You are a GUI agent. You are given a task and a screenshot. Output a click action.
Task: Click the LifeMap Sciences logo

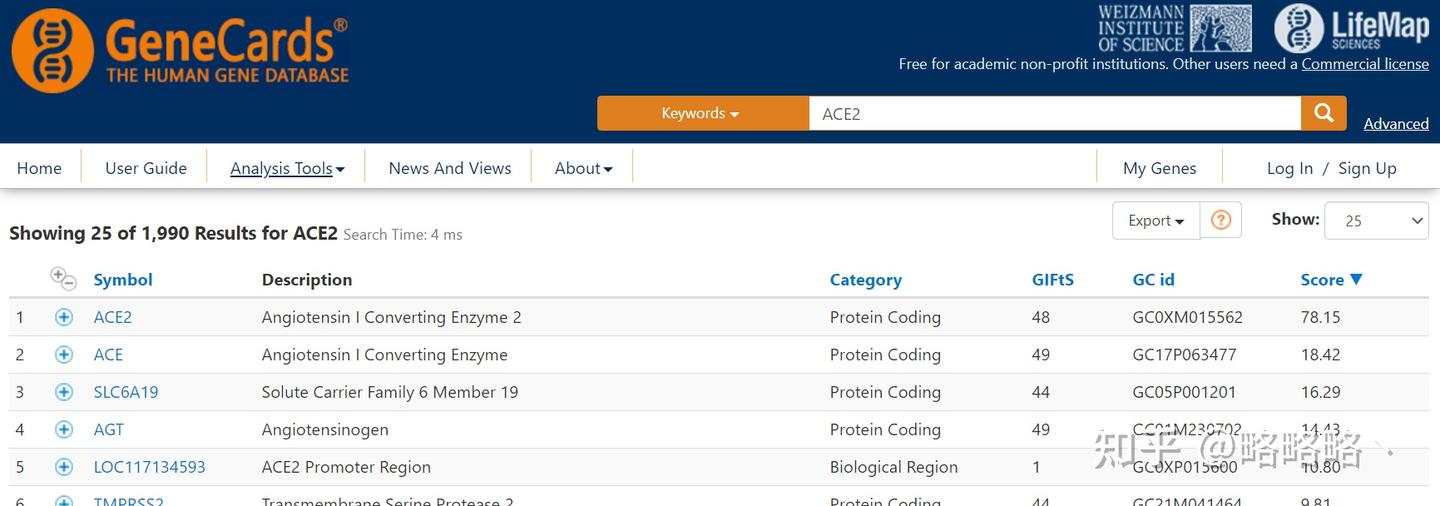1352,28
